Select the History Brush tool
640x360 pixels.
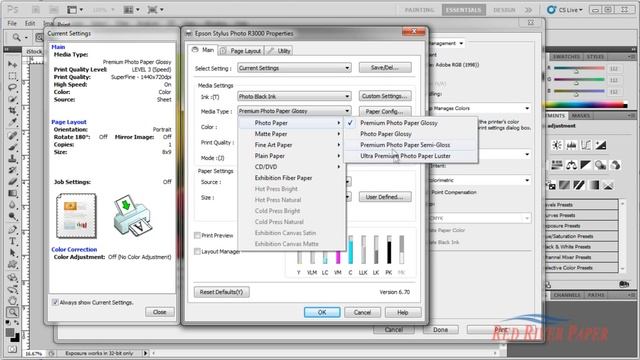12,170
